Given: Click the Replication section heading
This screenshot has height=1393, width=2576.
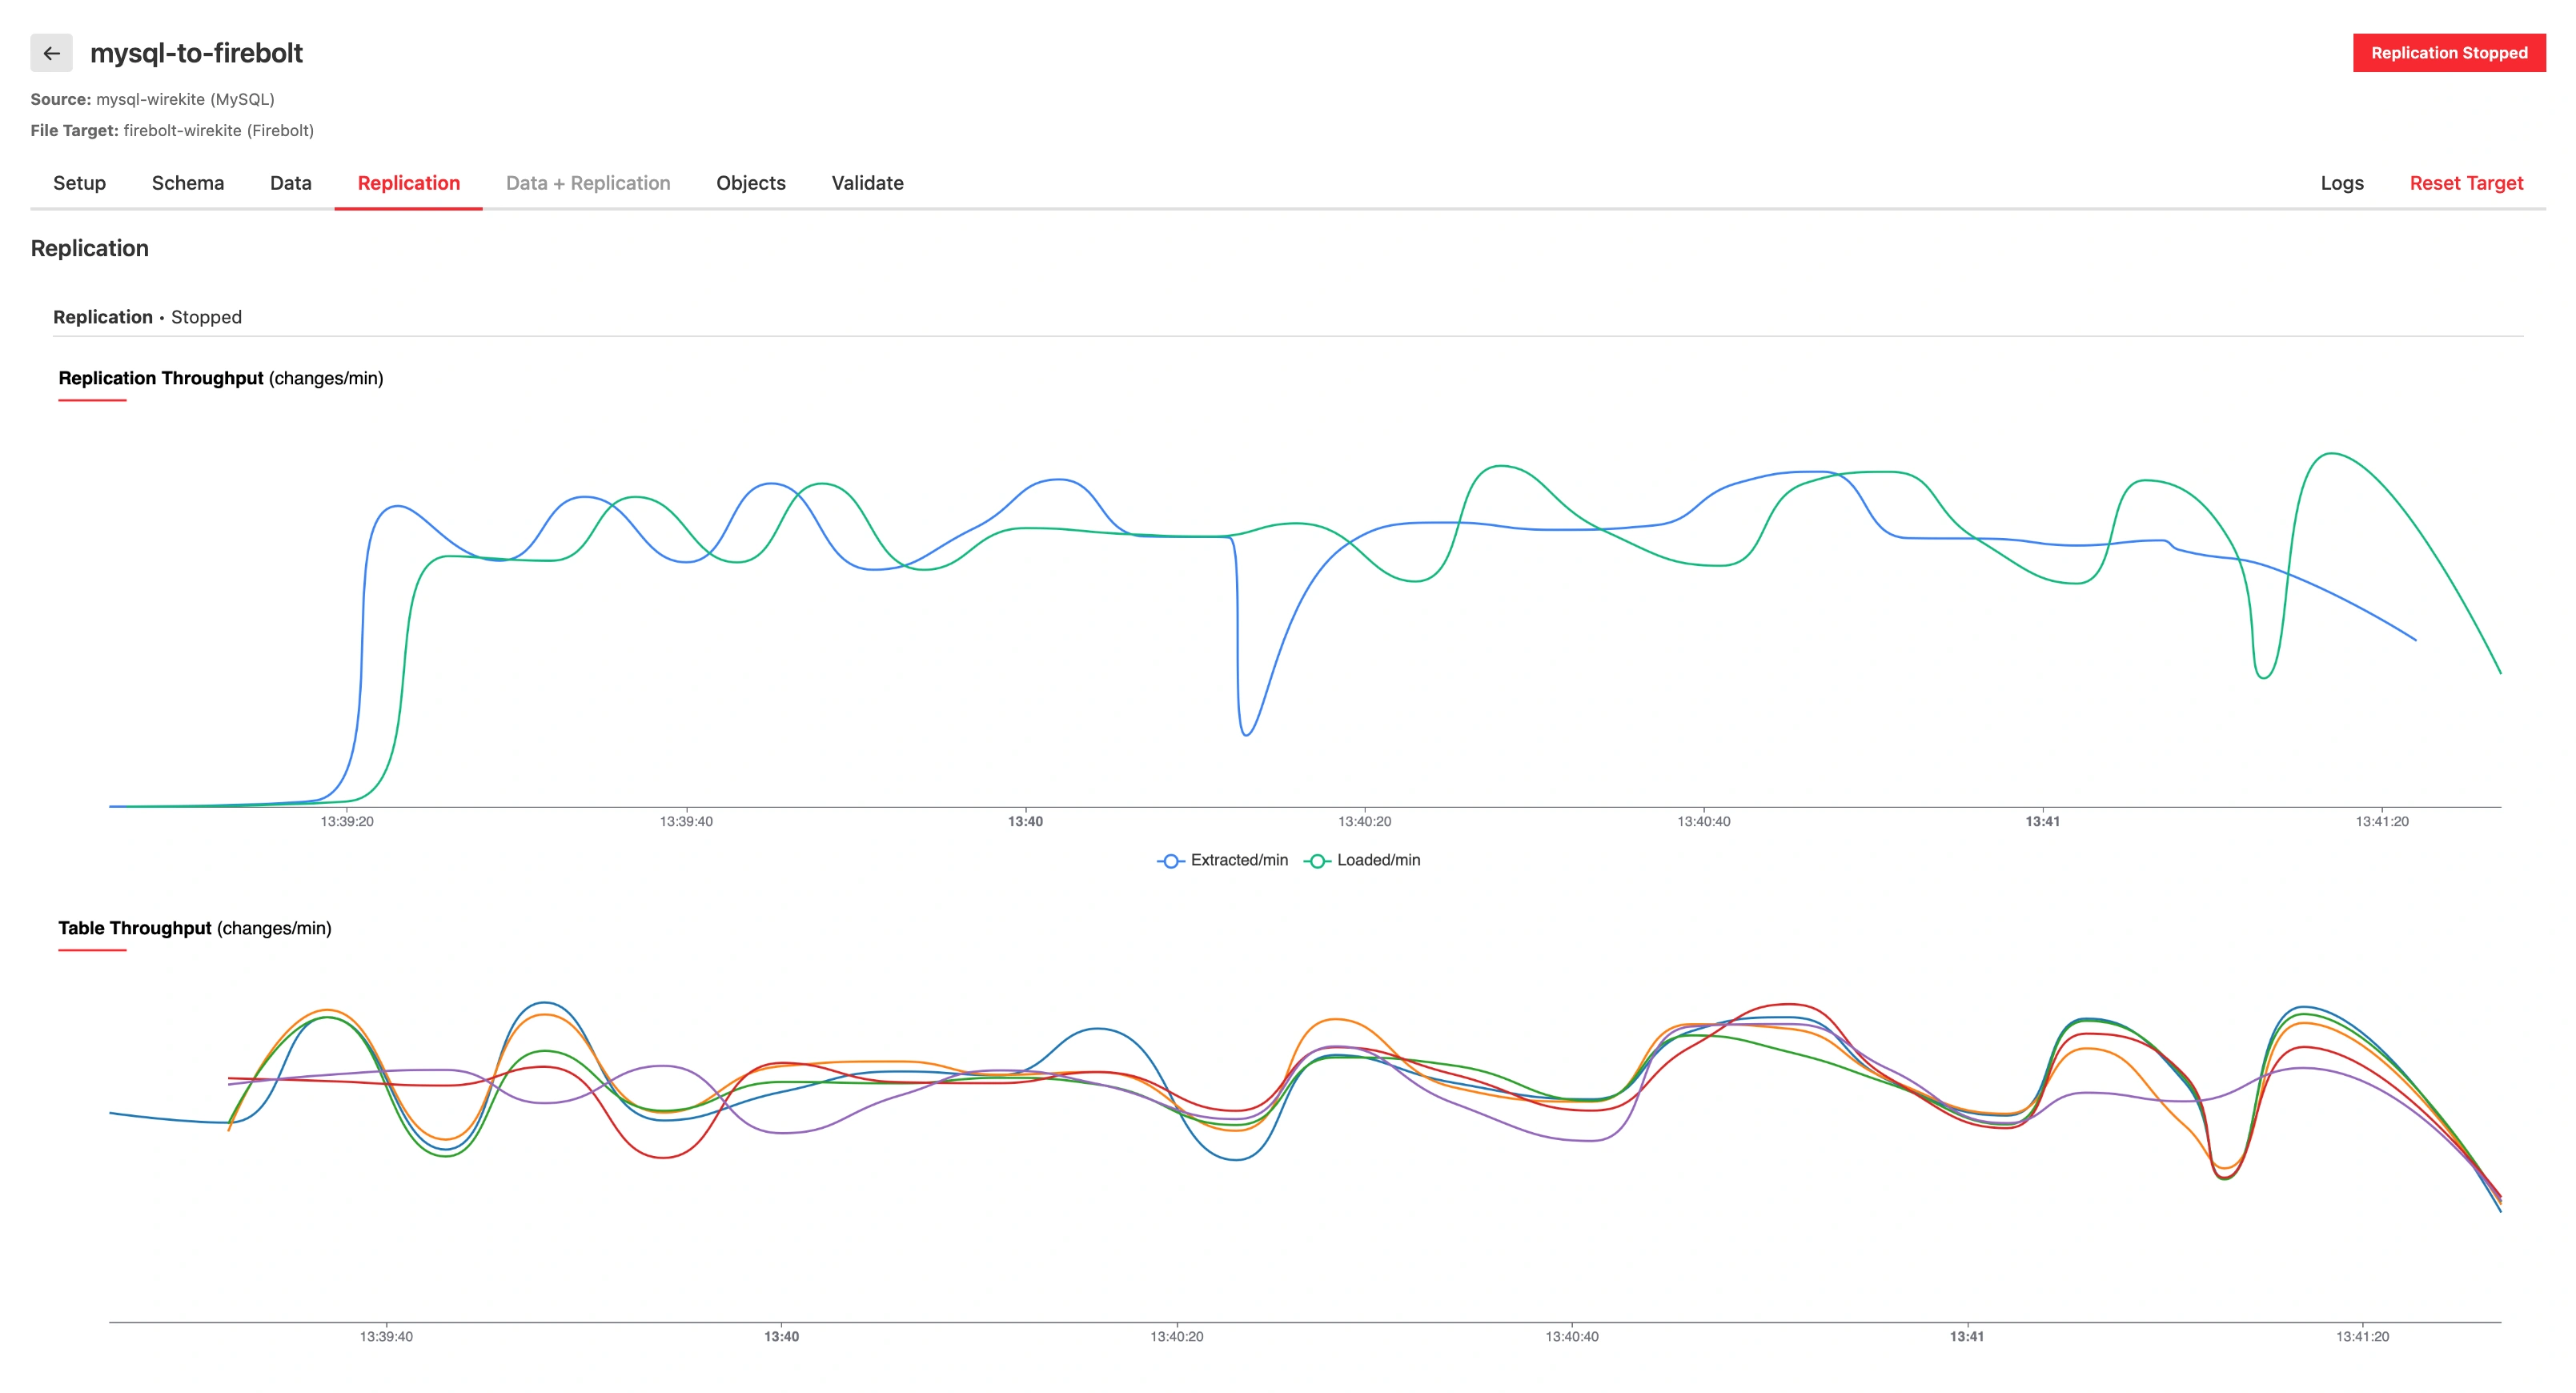Looking at the screenshot, I should click(89, 248).
